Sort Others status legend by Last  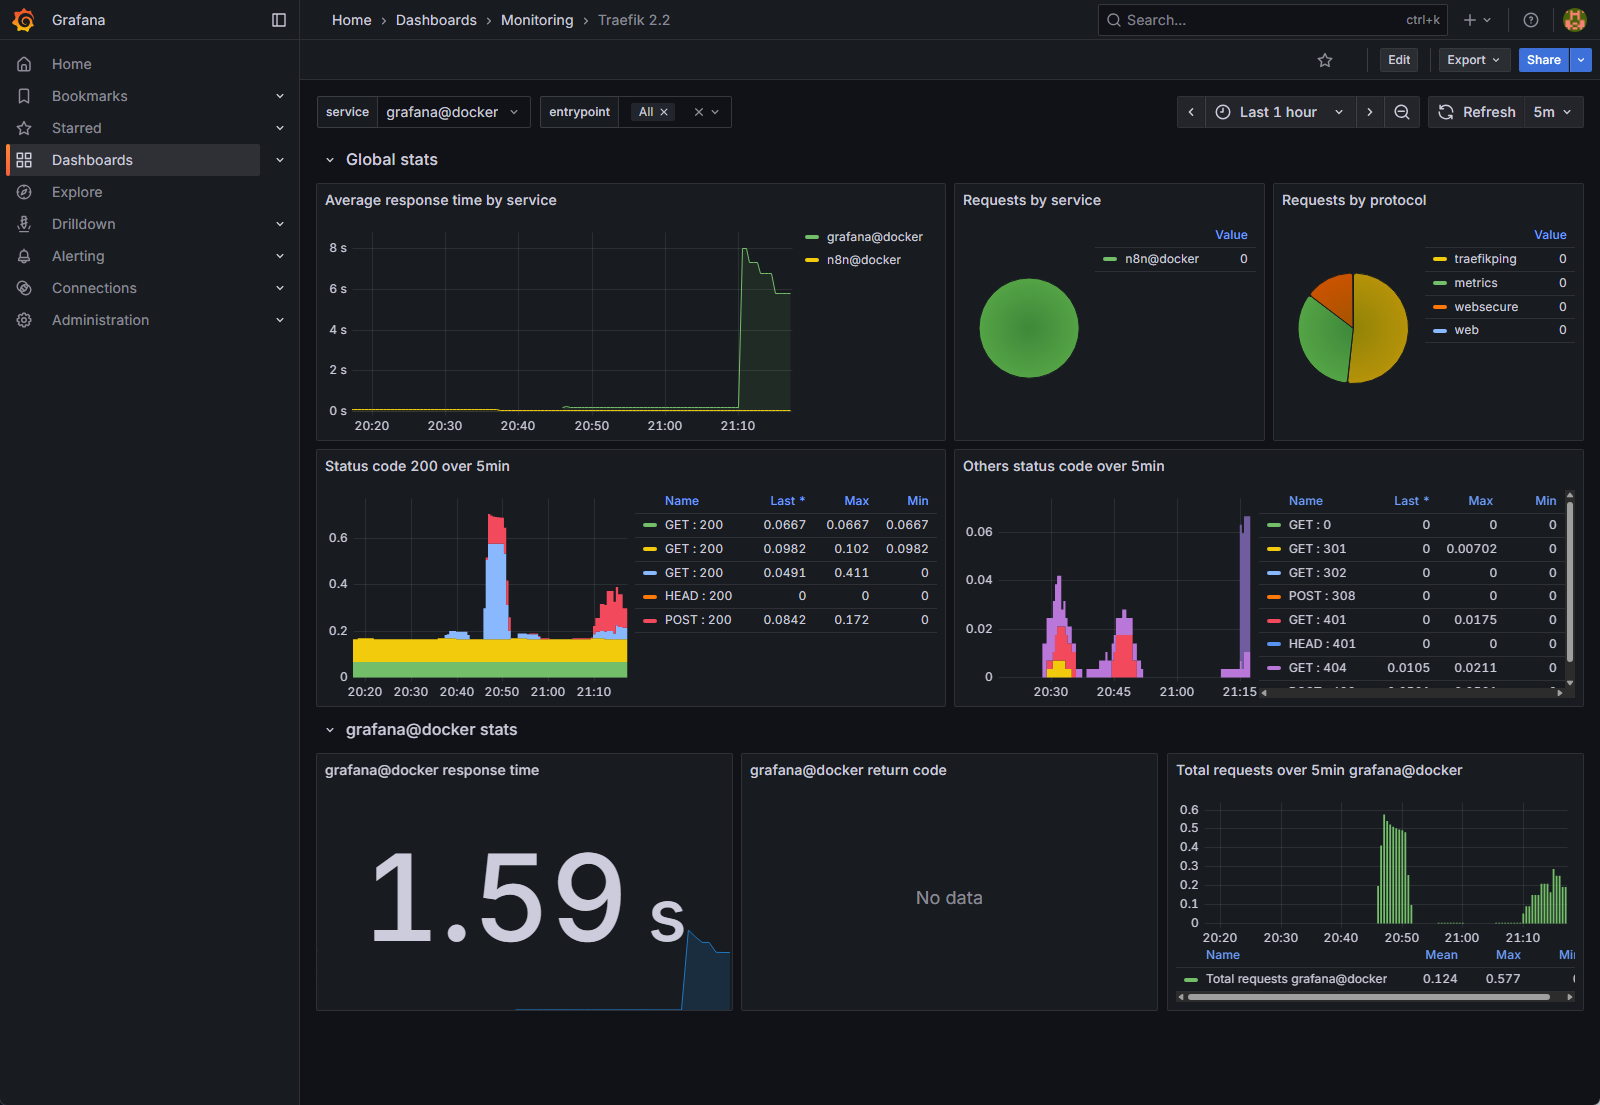1411,501
